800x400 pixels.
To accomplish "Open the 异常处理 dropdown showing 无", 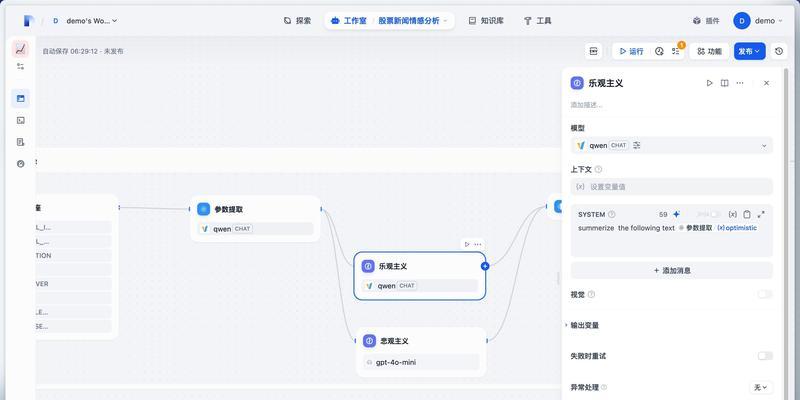I will 761,388.
